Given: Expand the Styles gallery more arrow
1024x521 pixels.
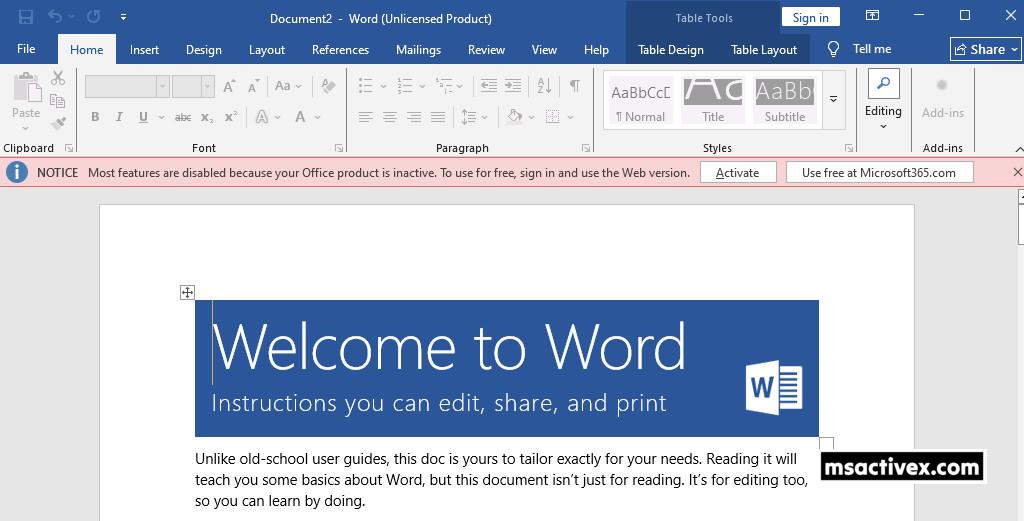Looking at the screenshot, I should (833, 99).
